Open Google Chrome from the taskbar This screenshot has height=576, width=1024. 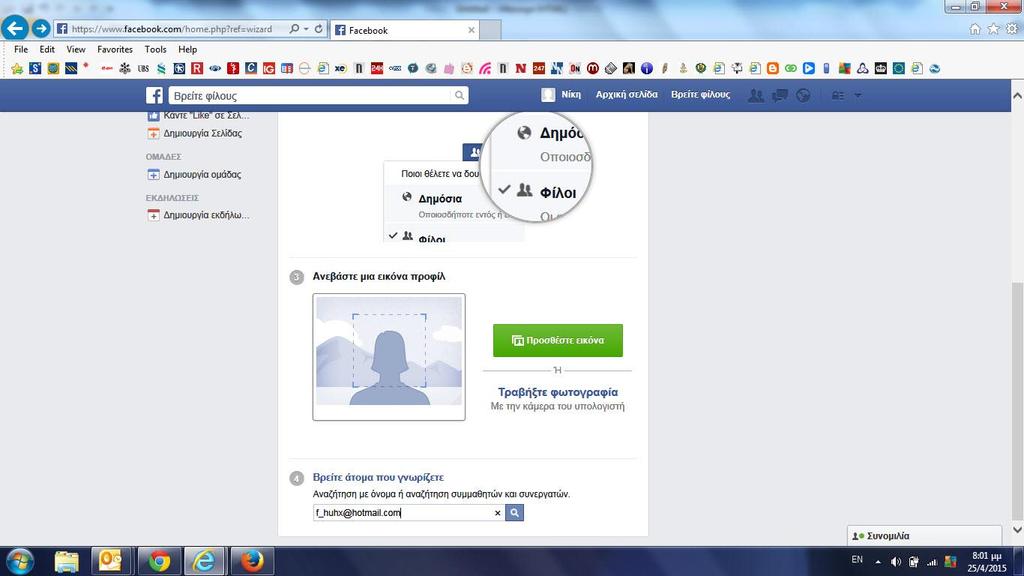pyautogui.click(x=158, y=561)
